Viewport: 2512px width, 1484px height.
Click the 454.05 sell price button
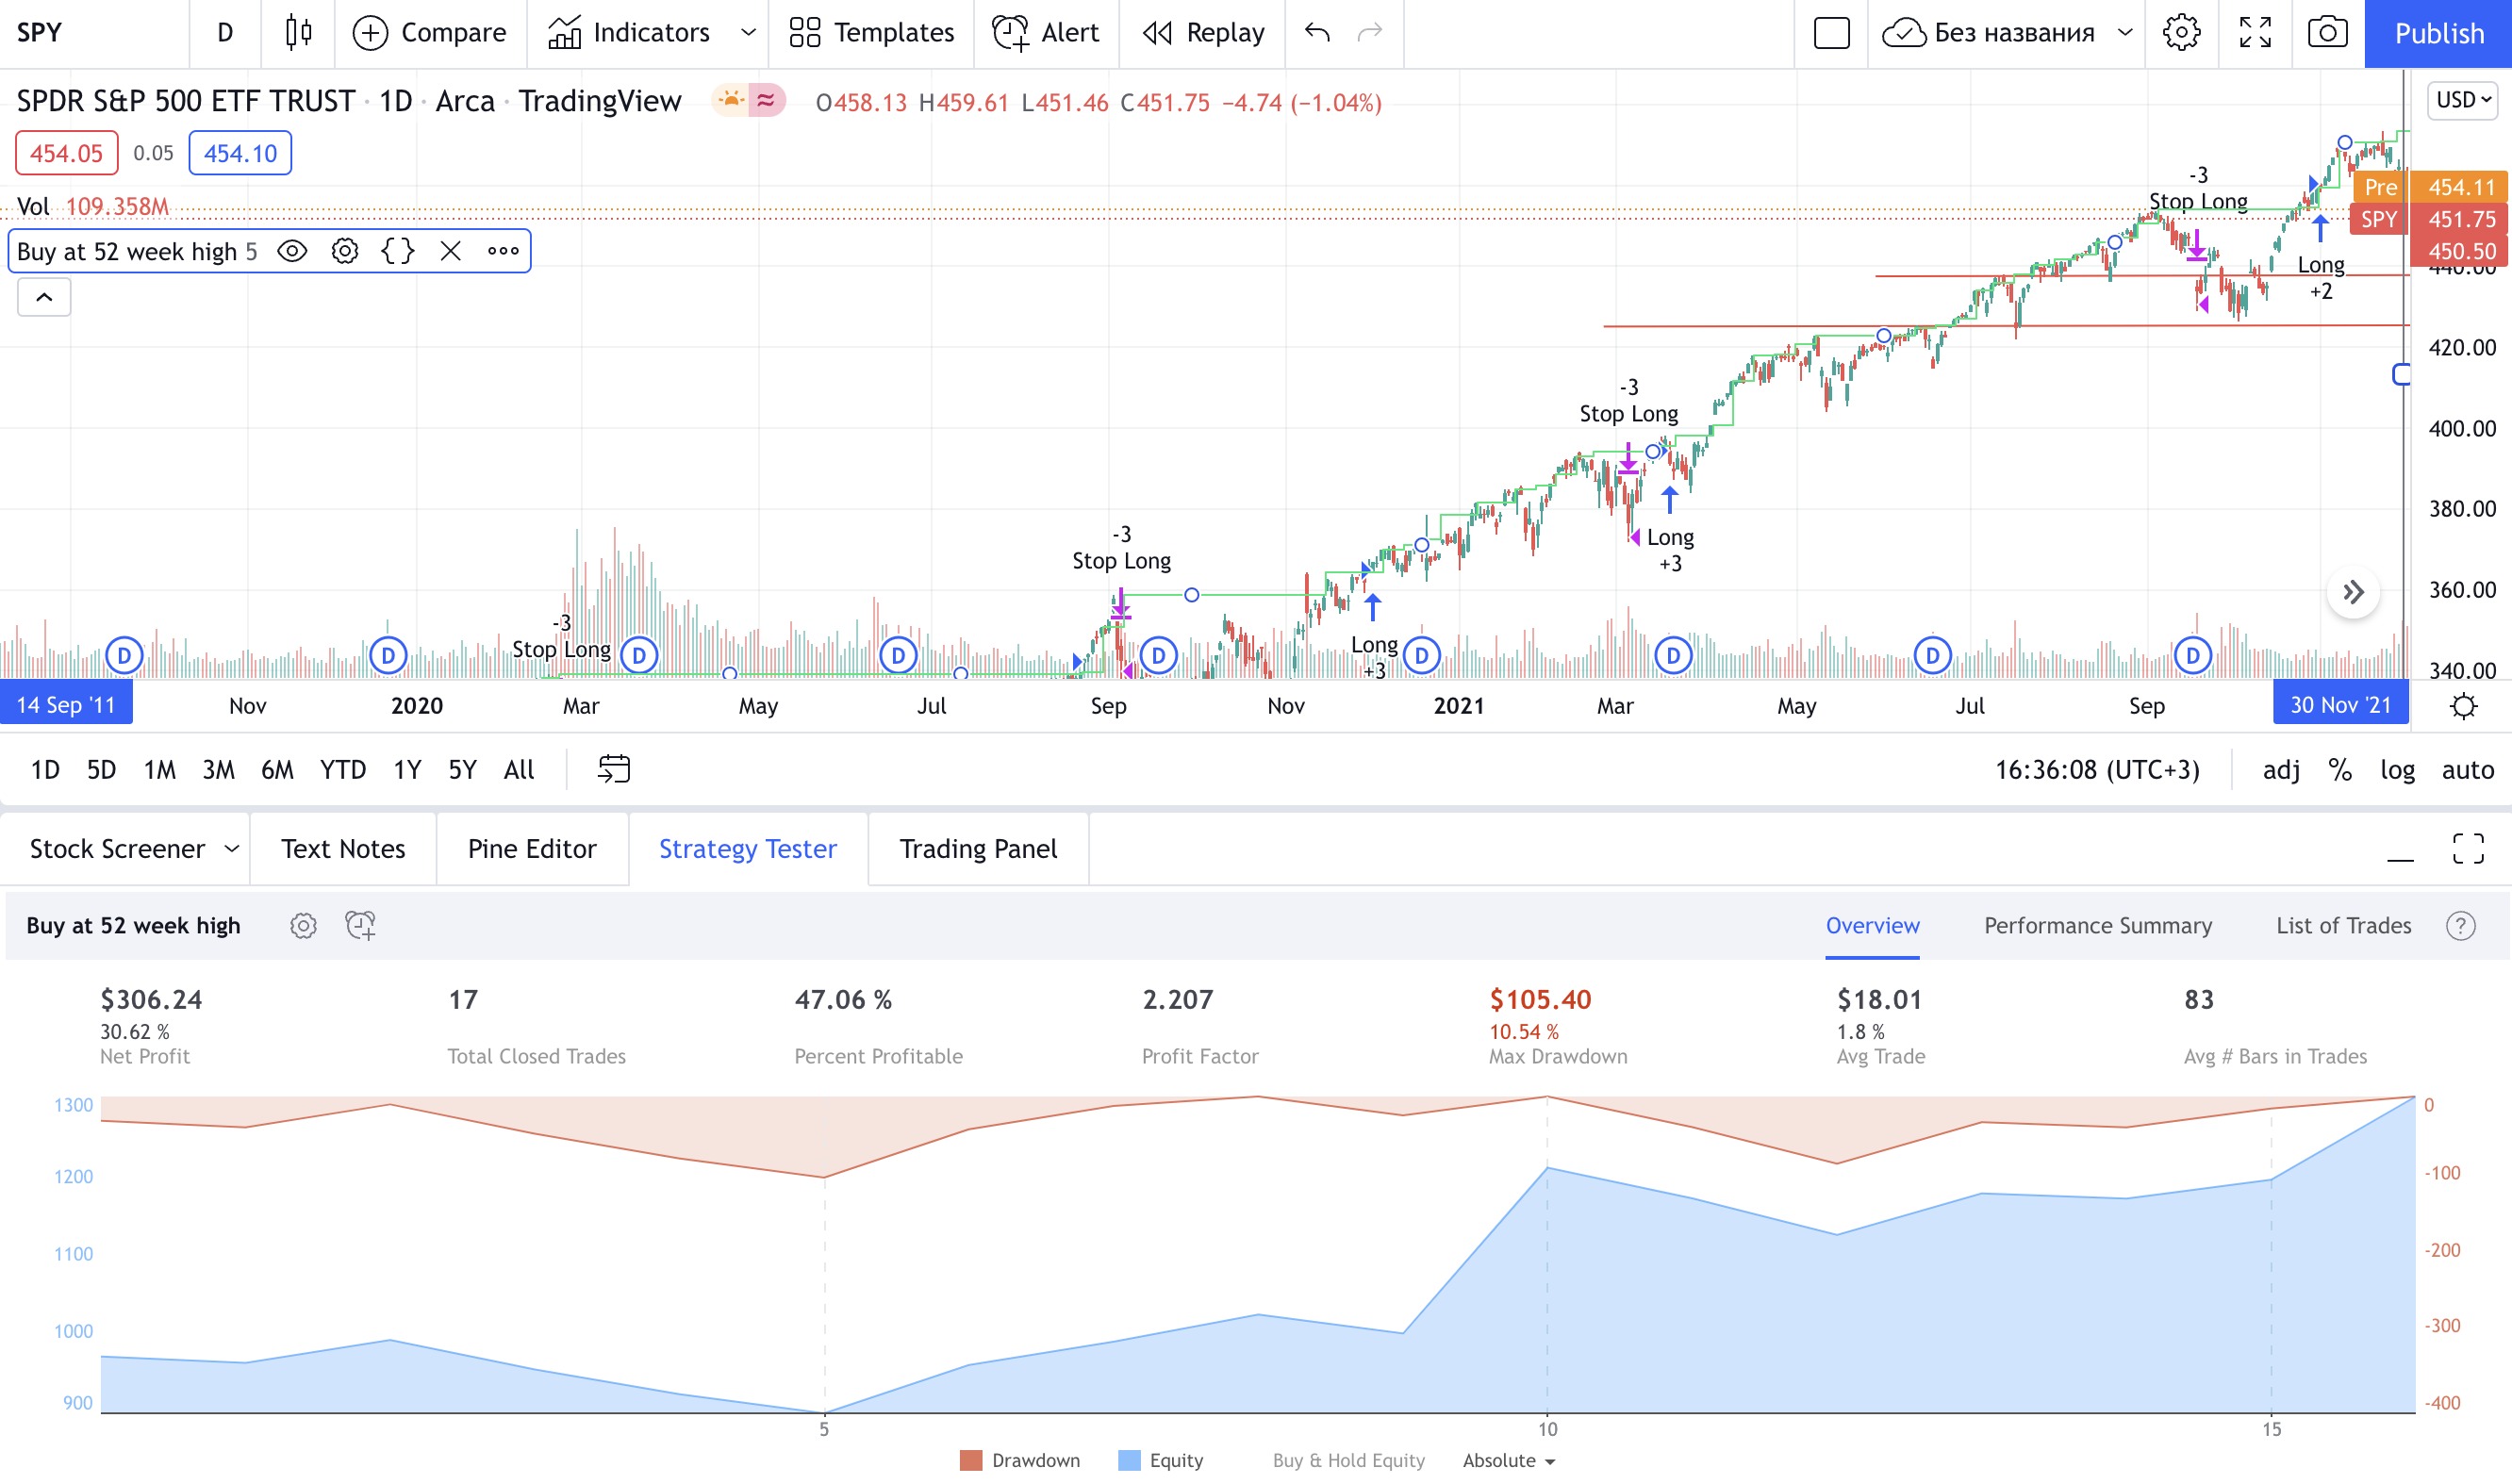pyautogui.click(x=66, y=153)
